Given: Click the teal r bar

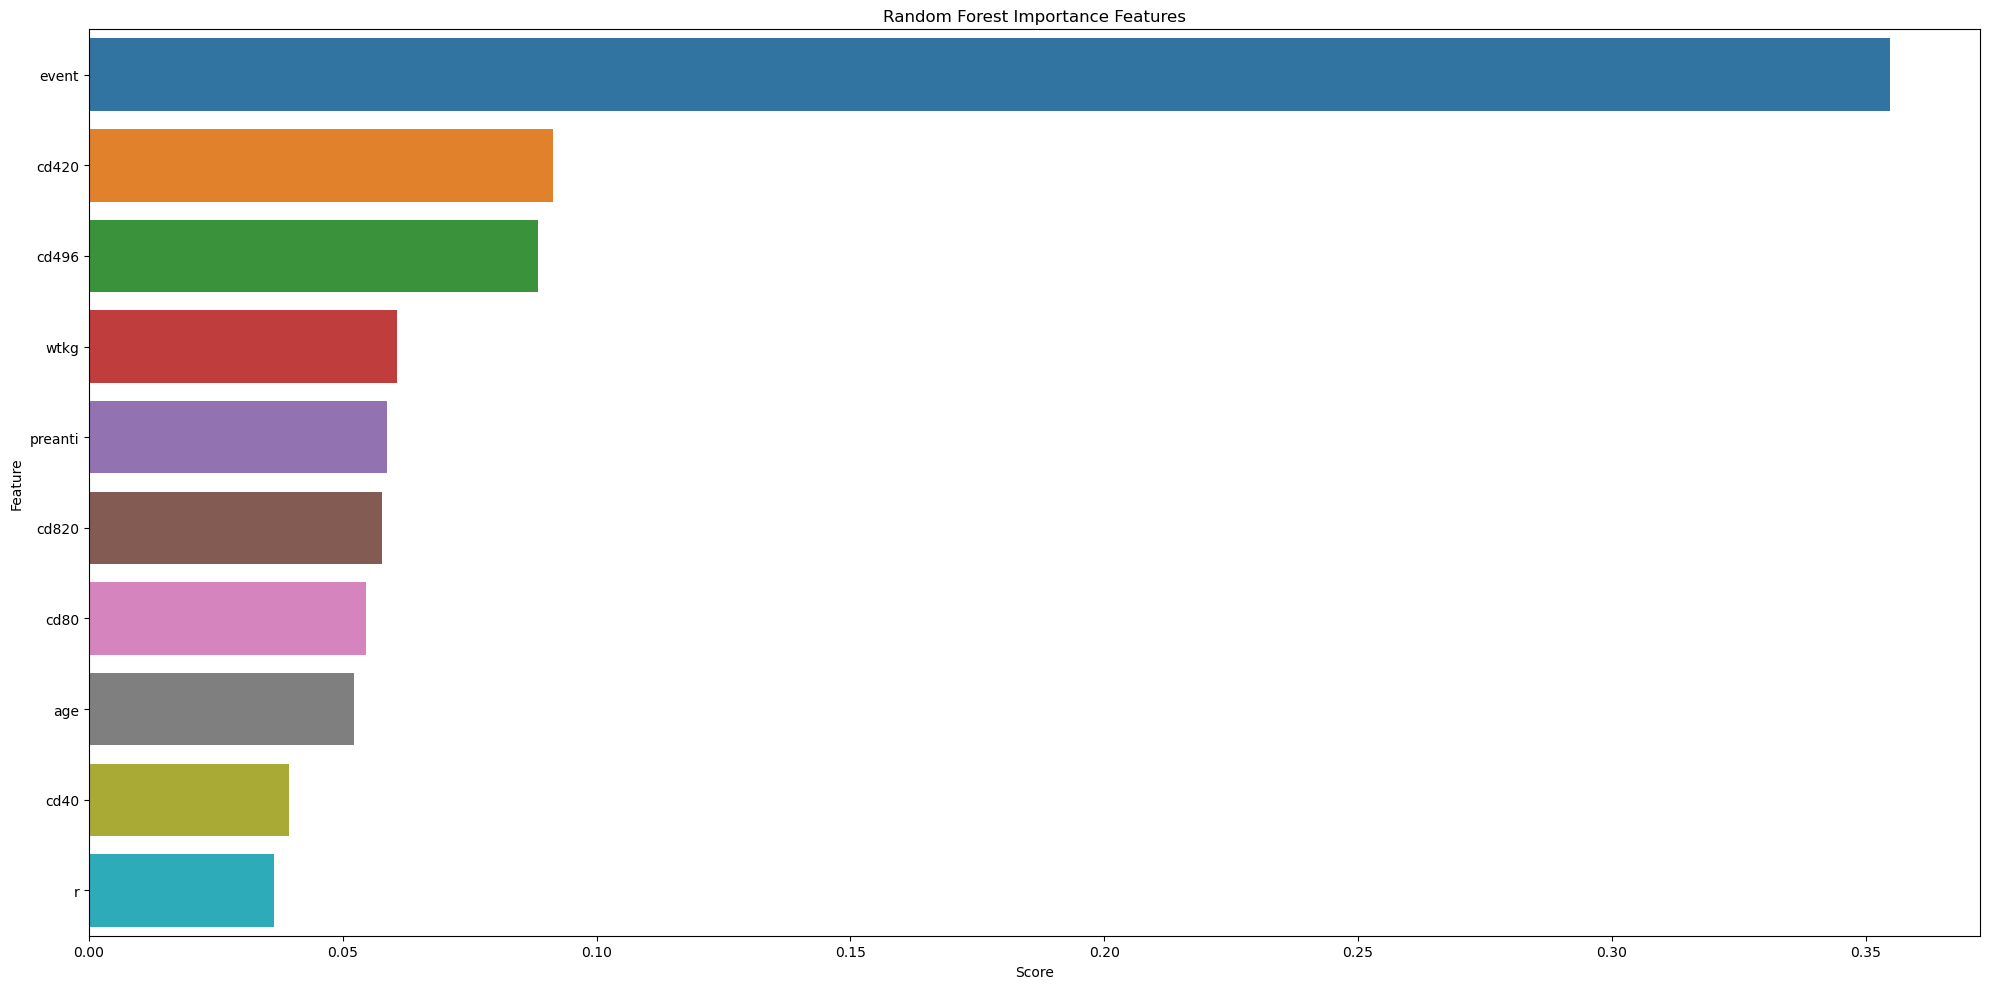Looking at the screenshot, I should click(182, 891).
